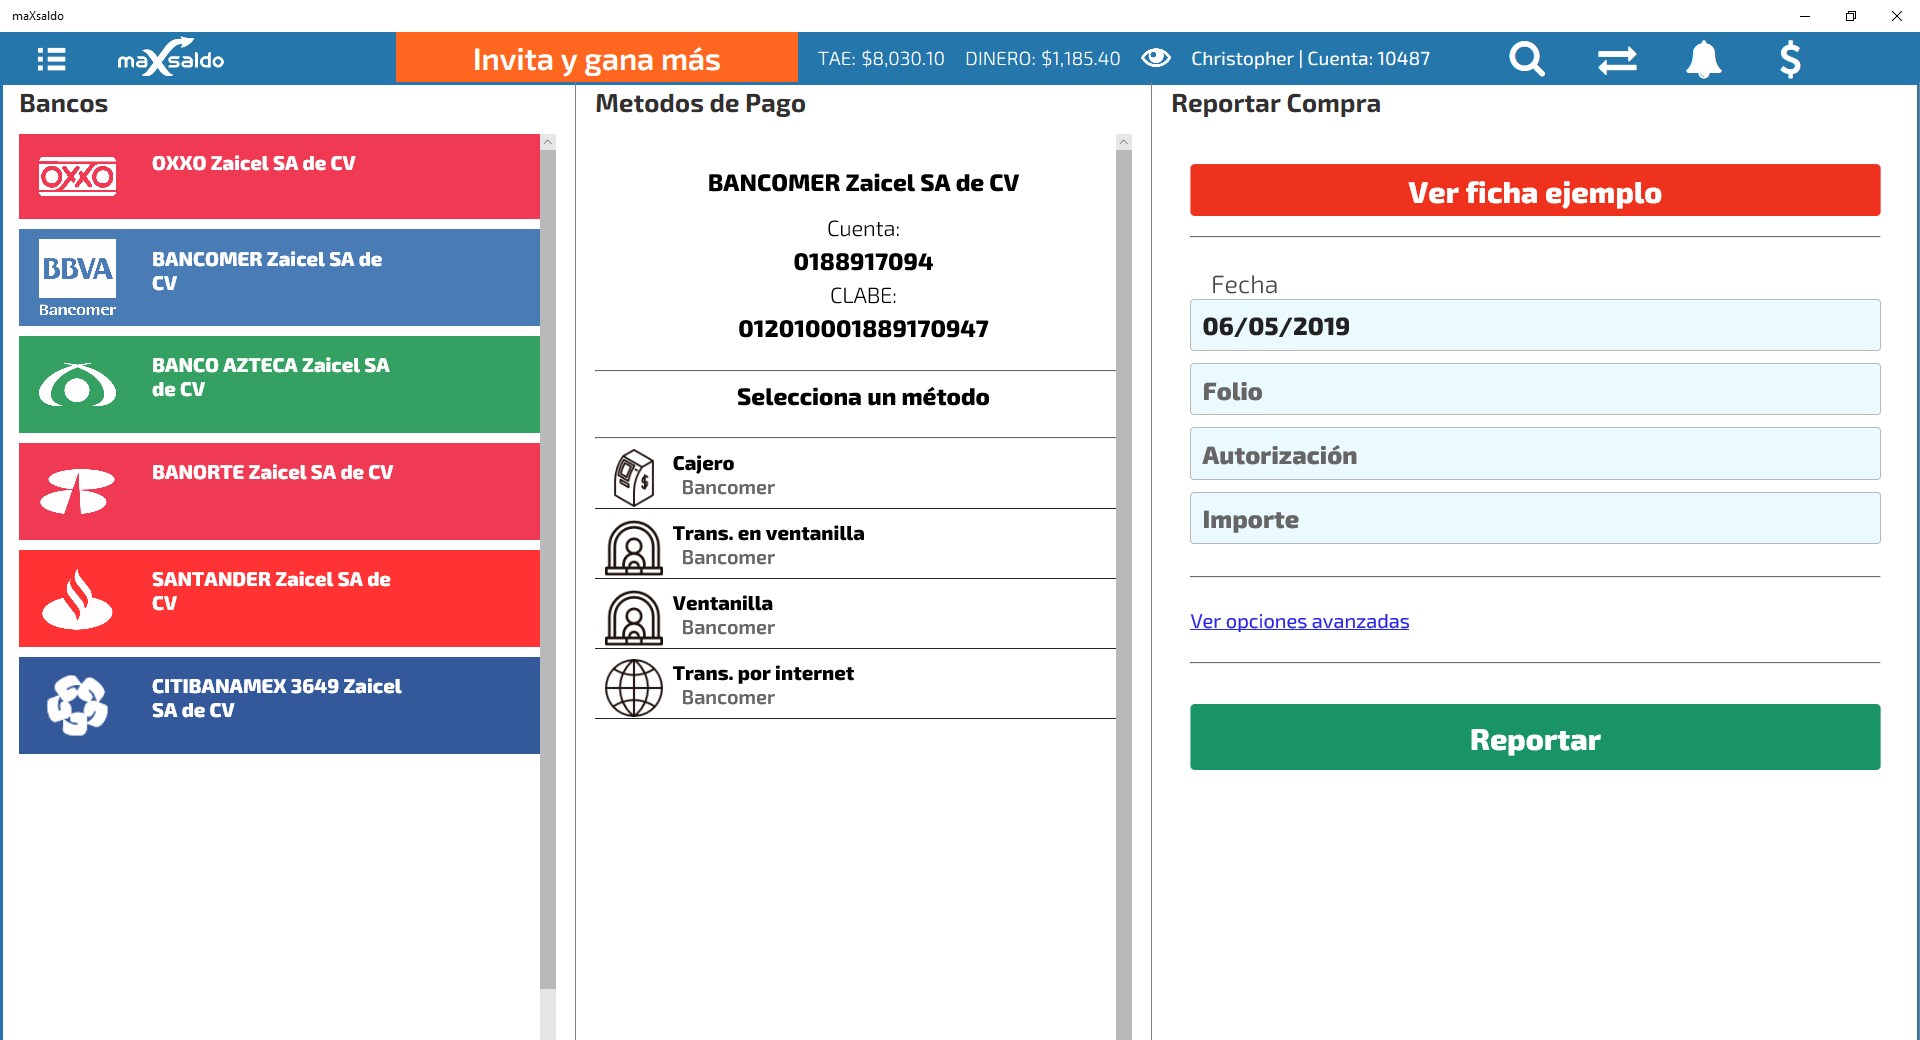1920x1040 pixels.
Task: Minimize the maXsaldo window
Action: pos(1805,16)
